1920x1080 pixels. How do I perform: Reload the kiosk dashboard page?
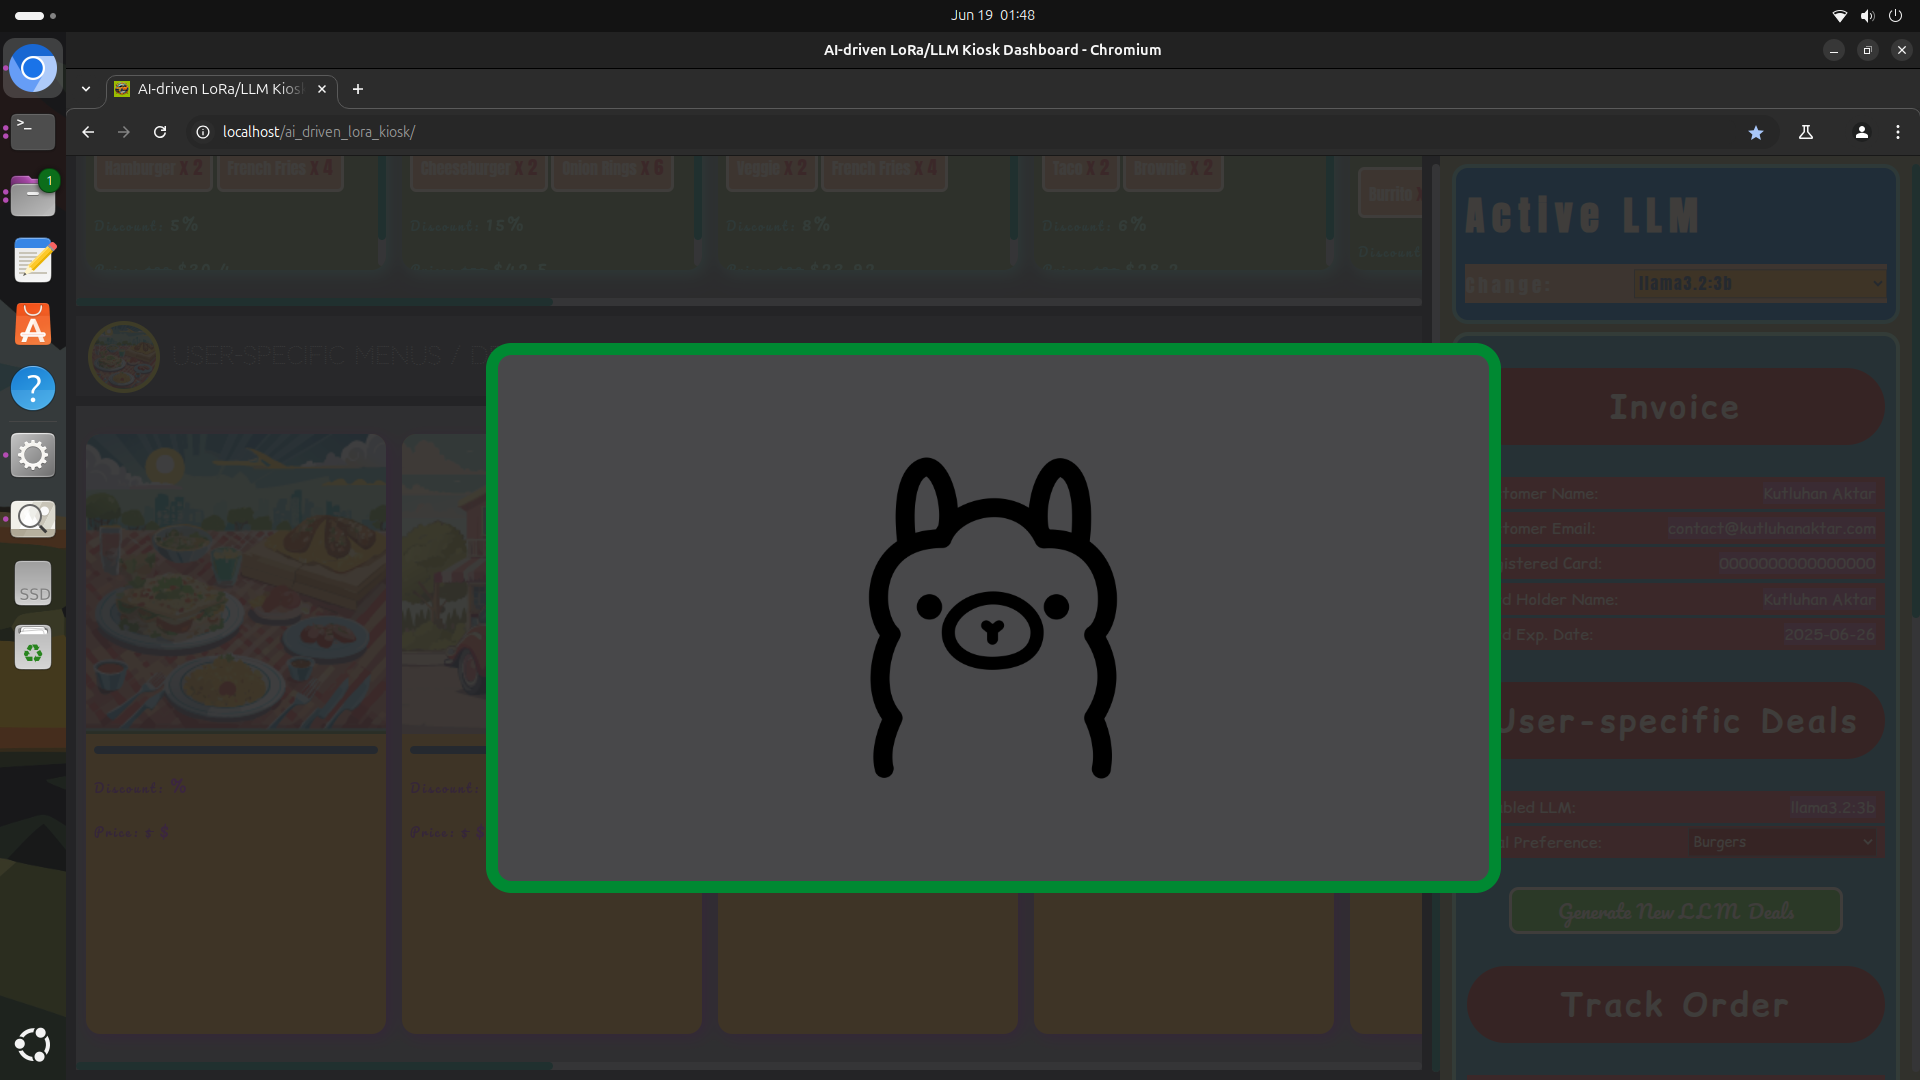(160, 132)
